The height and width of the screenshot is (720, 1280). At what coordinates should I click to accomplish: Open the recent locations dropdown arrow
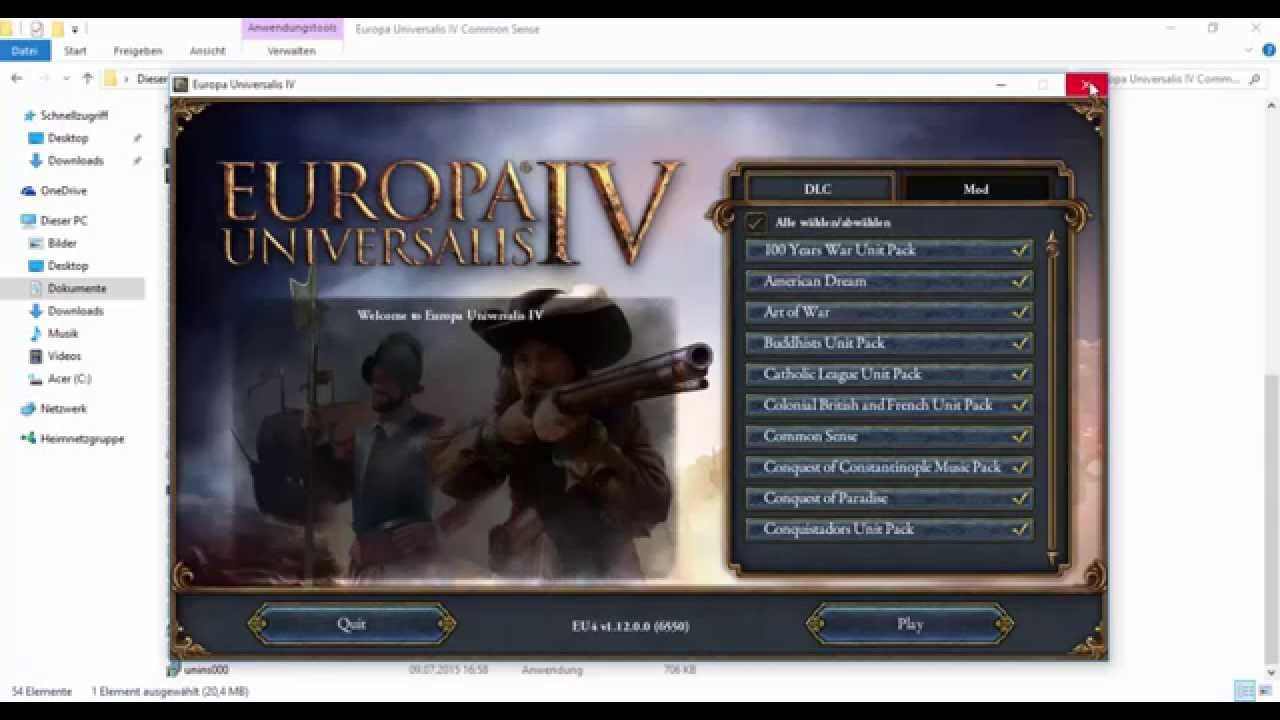[x=66, y=79]
